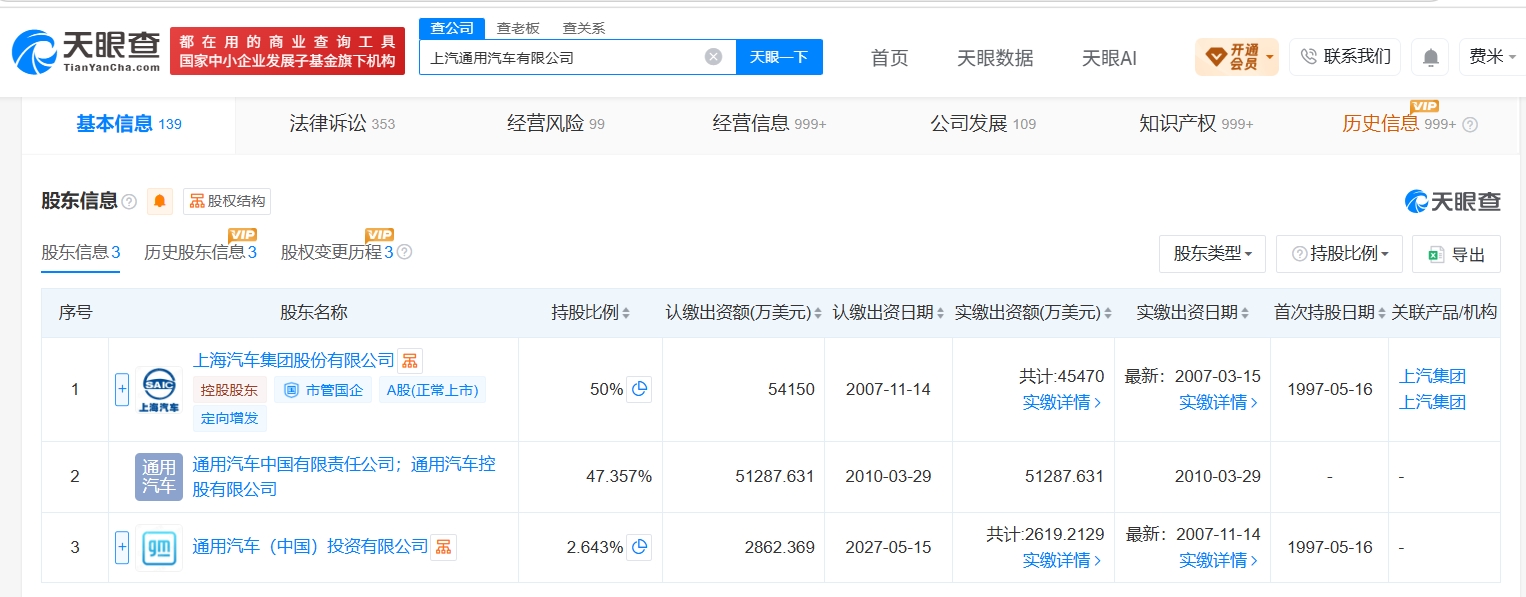Screen dimensions: 1526x597
Task: Clear search box with X icon
Action: (x=713, y=57)
